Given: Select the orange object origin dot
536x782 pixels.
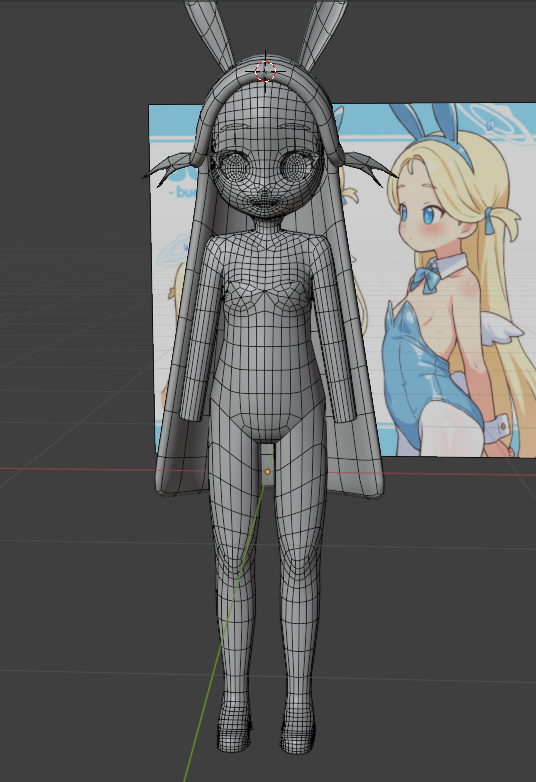Looking at the screenshot, I should pos(268,471).
